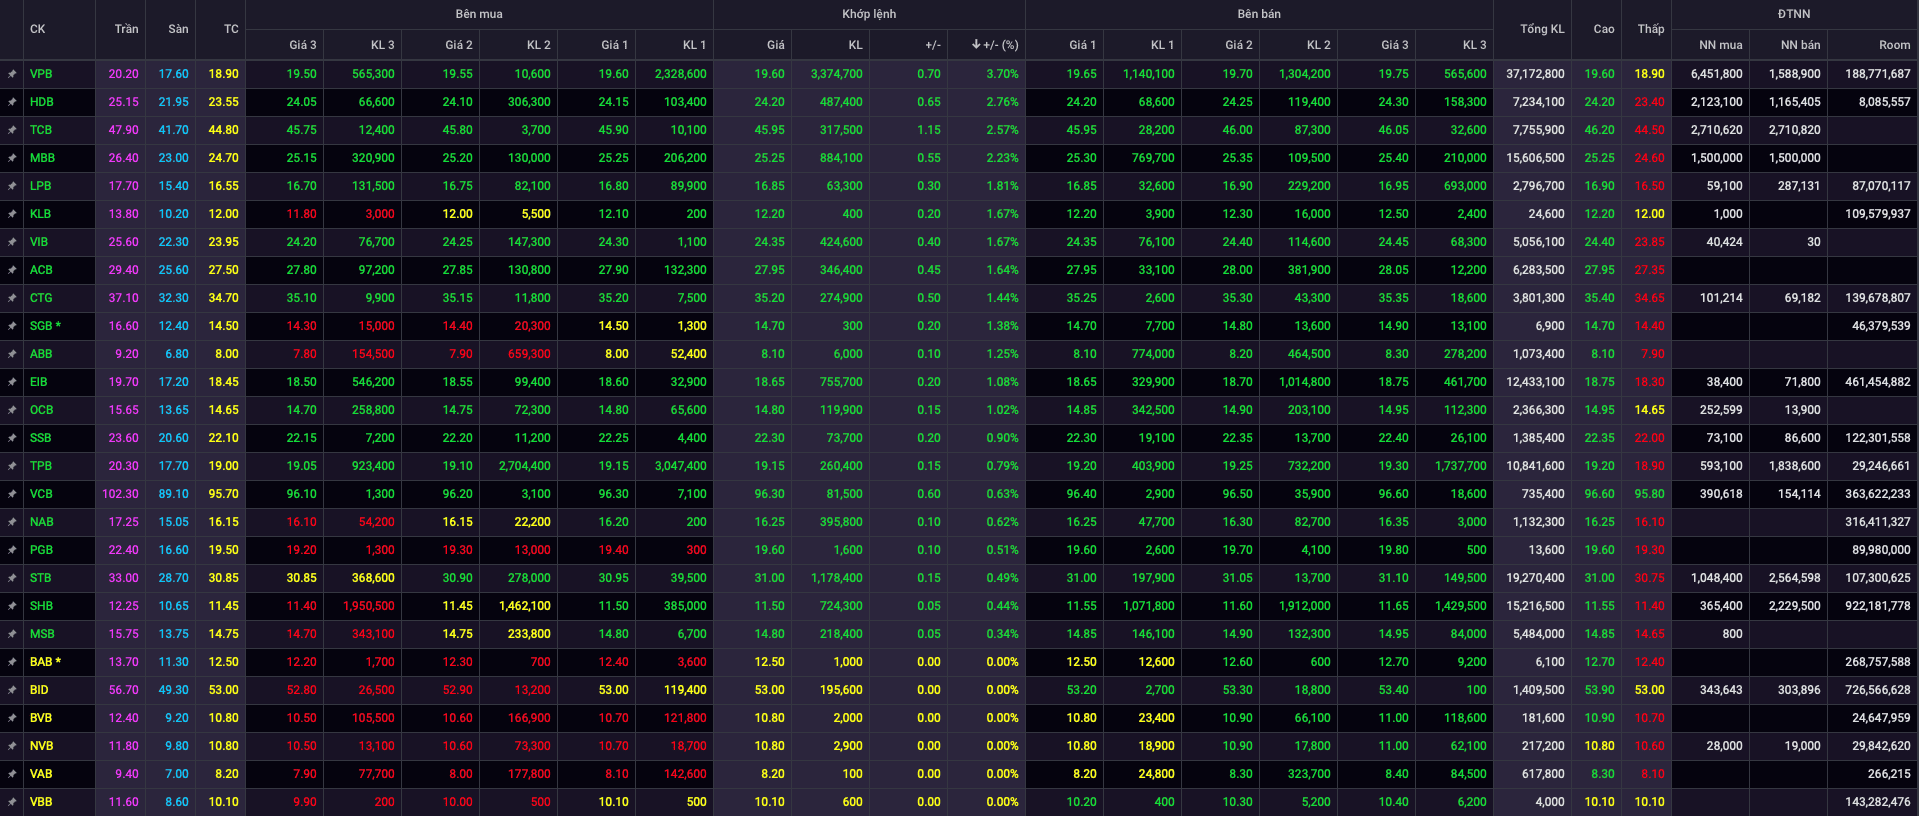Viewport: 1919px width, 816px height.
Task: Pin the TPB row
Action: pyautogui.click(x=12, y=466)
